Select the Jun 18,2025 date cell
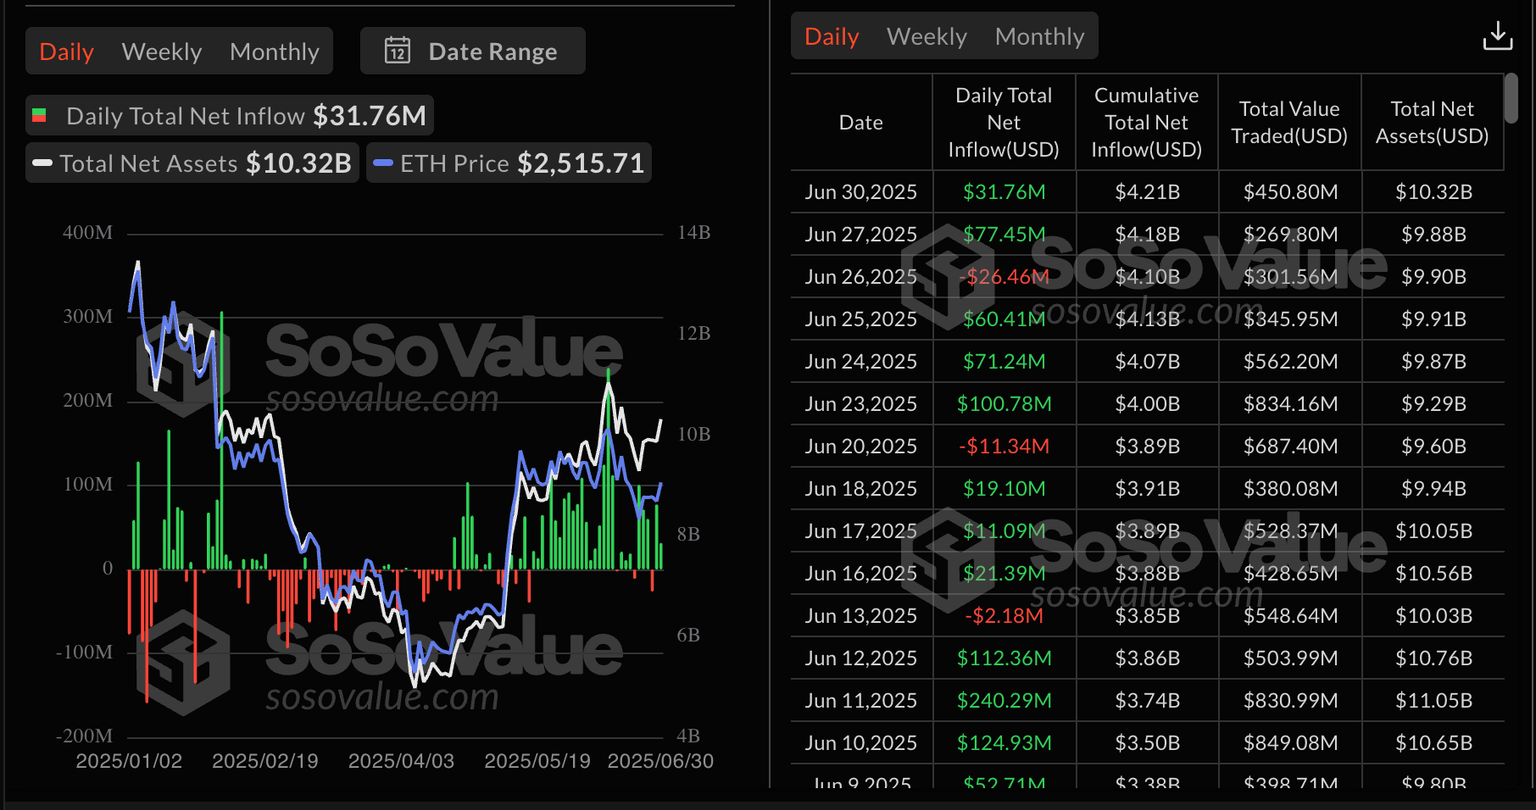The height and width of the screenshot is (810, 1536). pyautogui.click(x=861, y=488)
